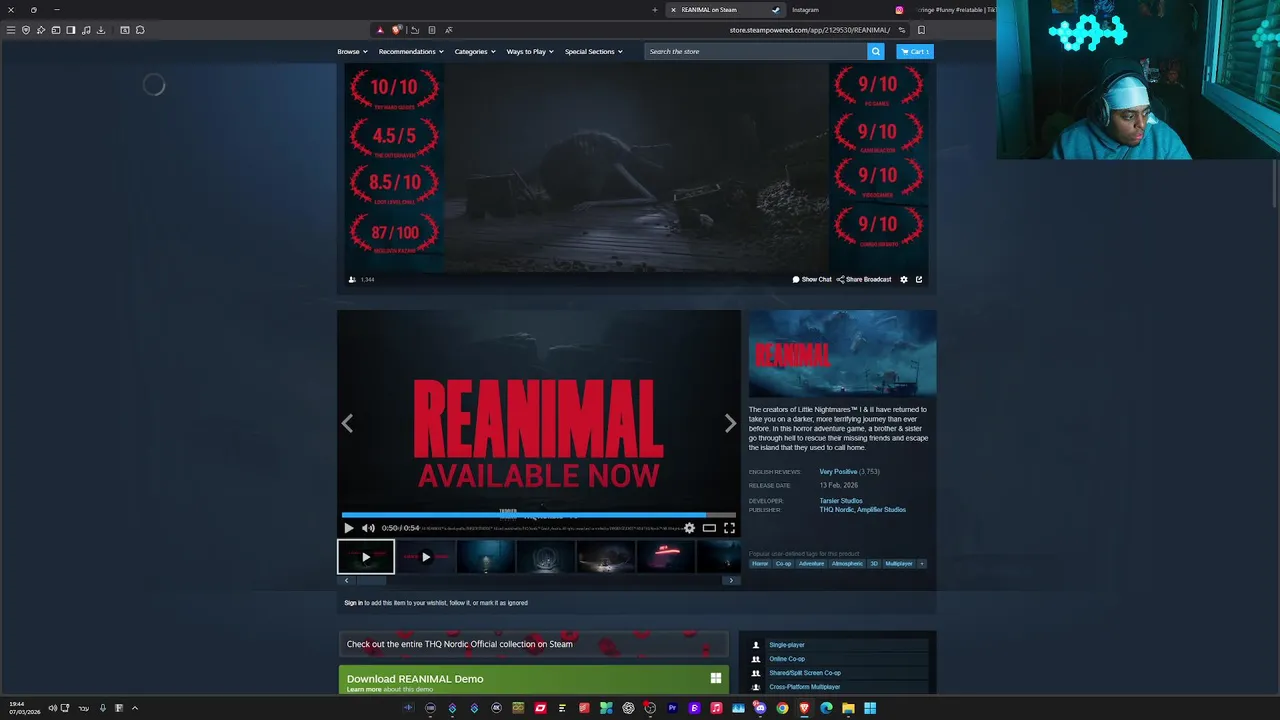Open Premiere Pro from the taskbar

pyautogui.click(x=672, y=708)
